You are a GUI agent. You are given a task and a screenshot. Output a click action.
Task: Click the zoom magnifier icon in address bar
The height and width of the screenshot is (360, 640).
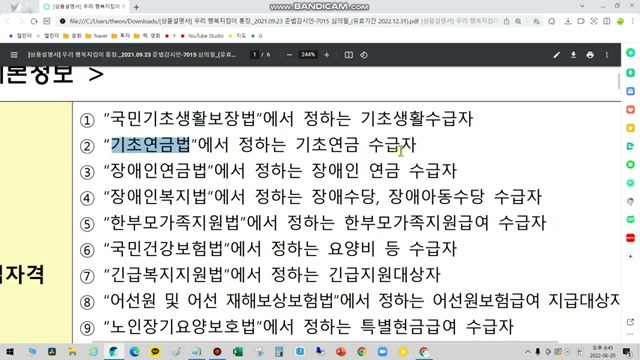[518, 21]
